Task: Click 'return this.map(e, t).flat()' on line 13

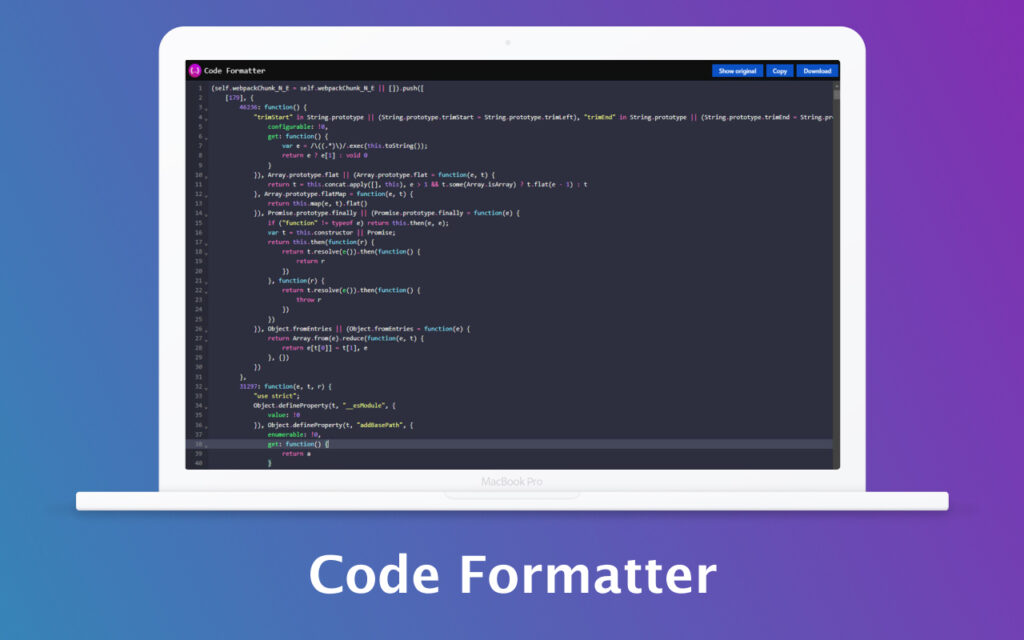Action: point(317,204)
